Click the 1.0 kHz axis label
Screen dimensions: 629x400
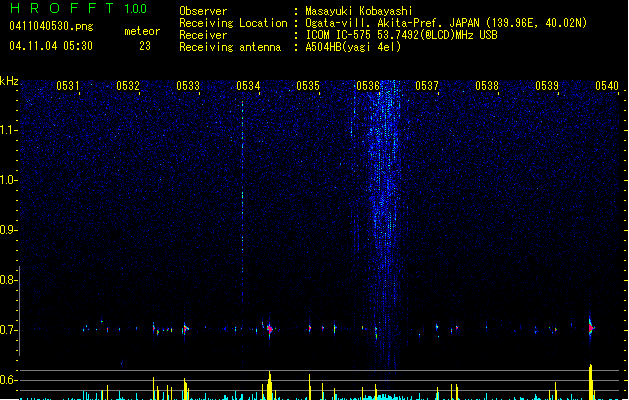point(8,180)
